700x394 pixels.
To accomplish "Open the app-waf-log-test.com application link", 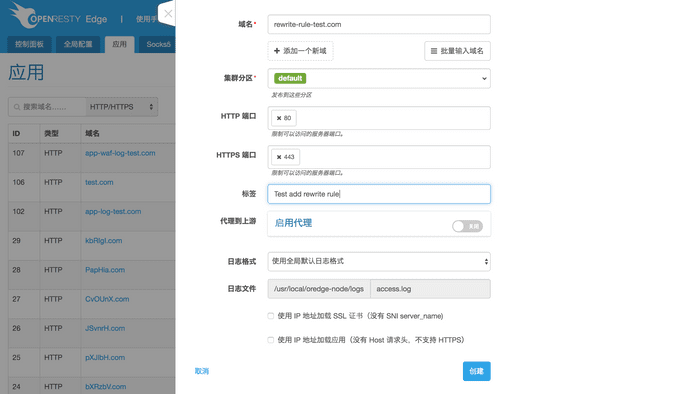I will point(120,153).
